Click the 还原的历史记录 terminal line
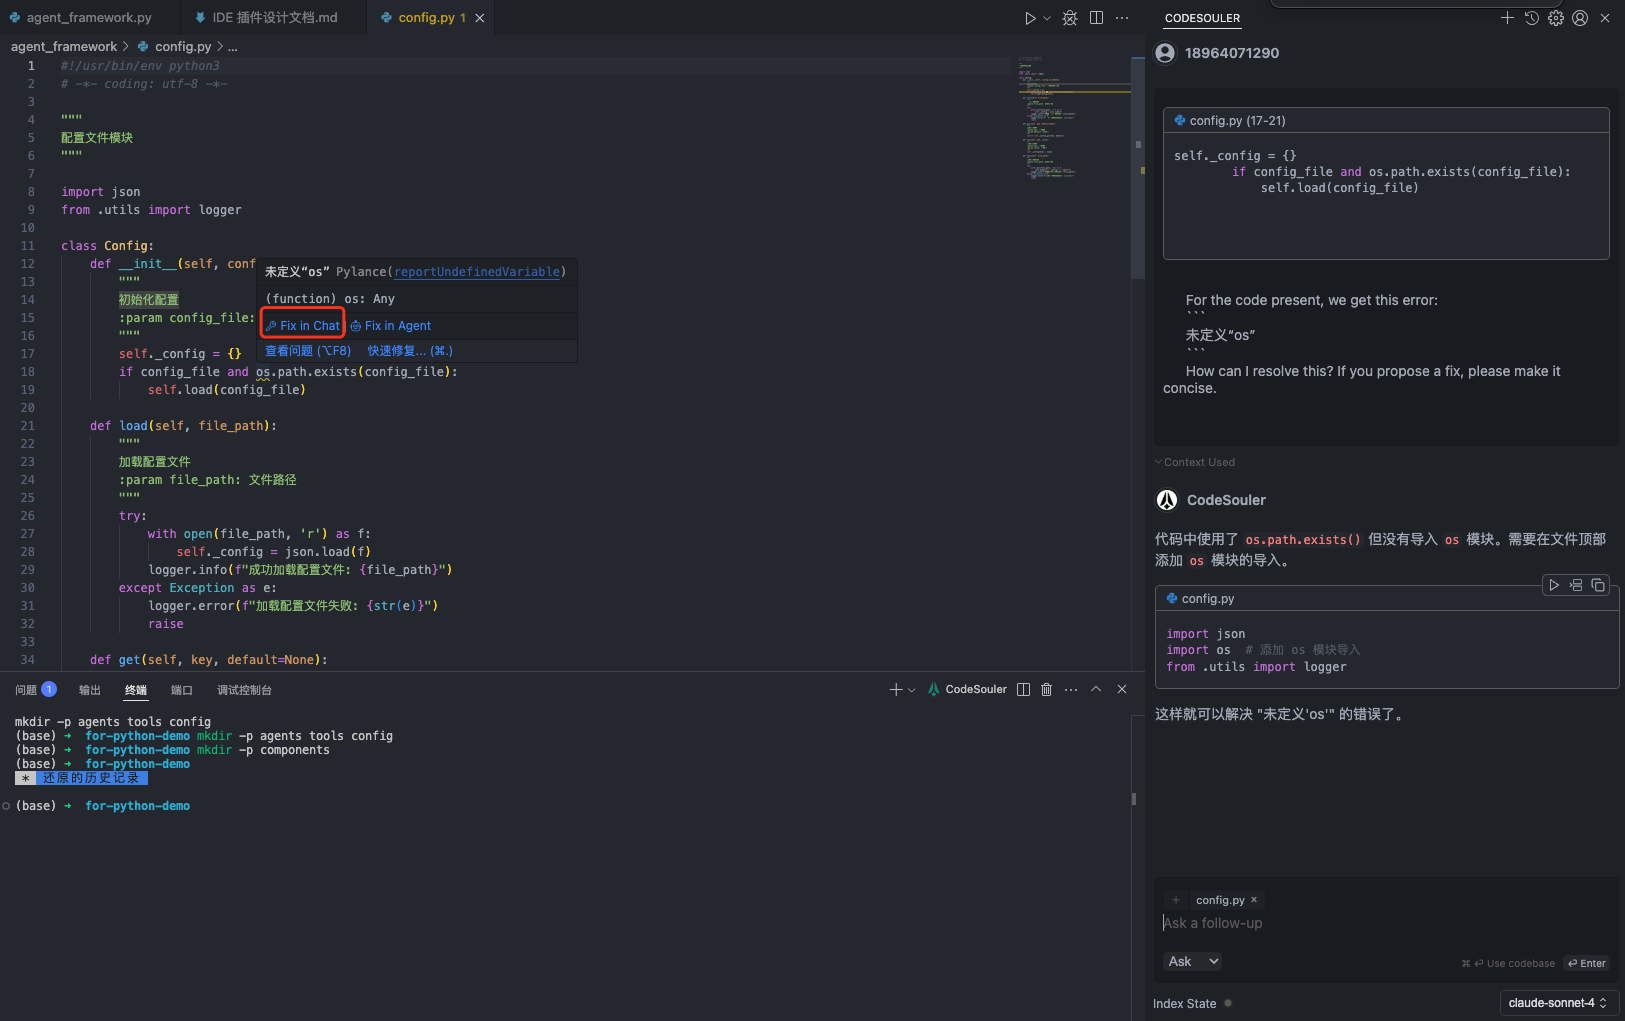1625x1021 pixels. pyautogui.click(x=82, y=778)
